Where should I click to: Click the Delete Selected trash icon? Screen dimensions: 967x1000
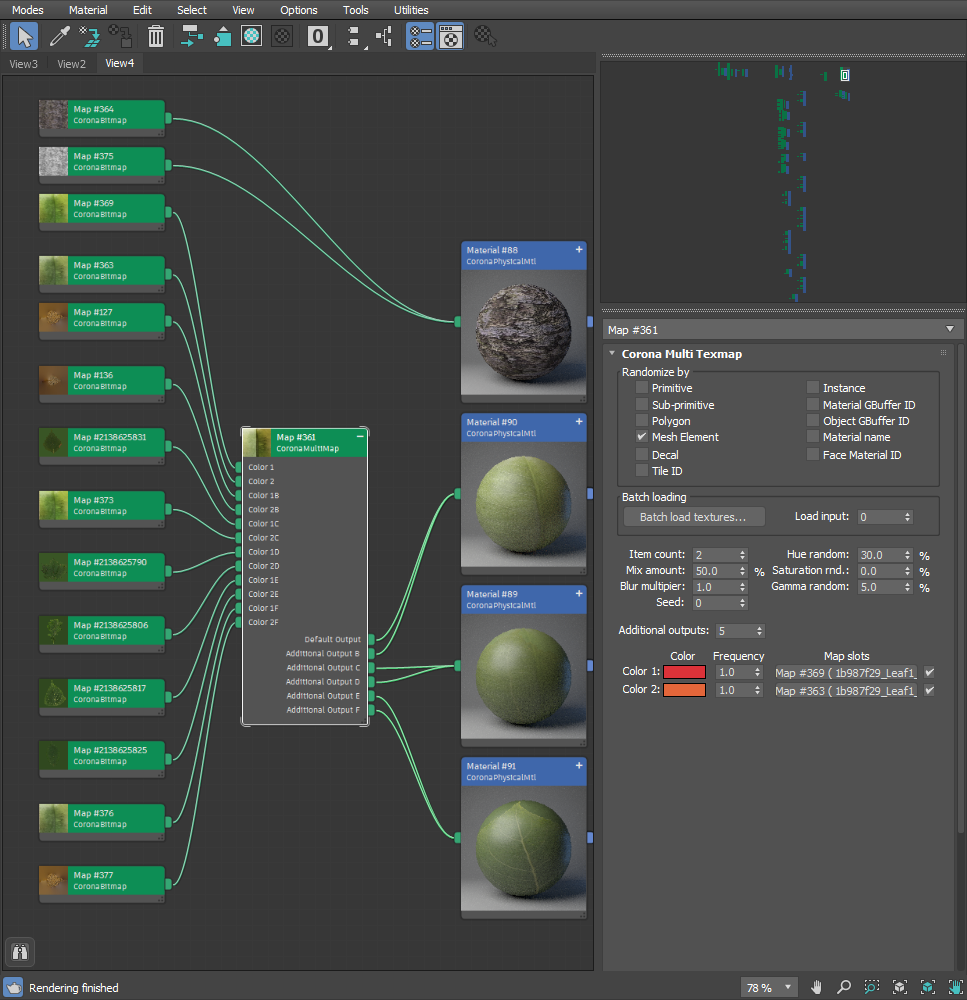point(154,36)
